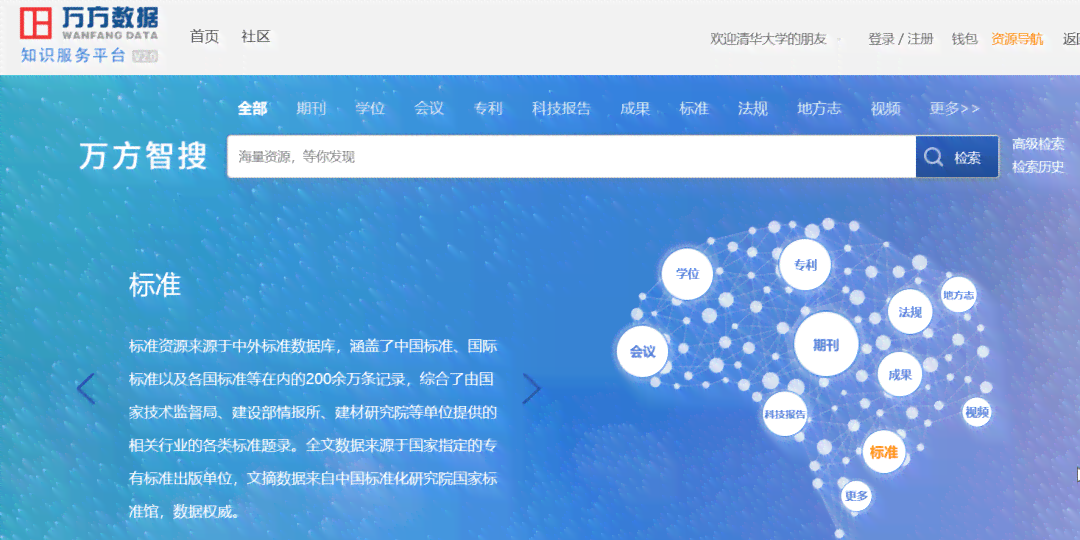Viewport: 1080px width, 540px height.
Task: Click the 检索 search button
Action: [x=957, y=156]
